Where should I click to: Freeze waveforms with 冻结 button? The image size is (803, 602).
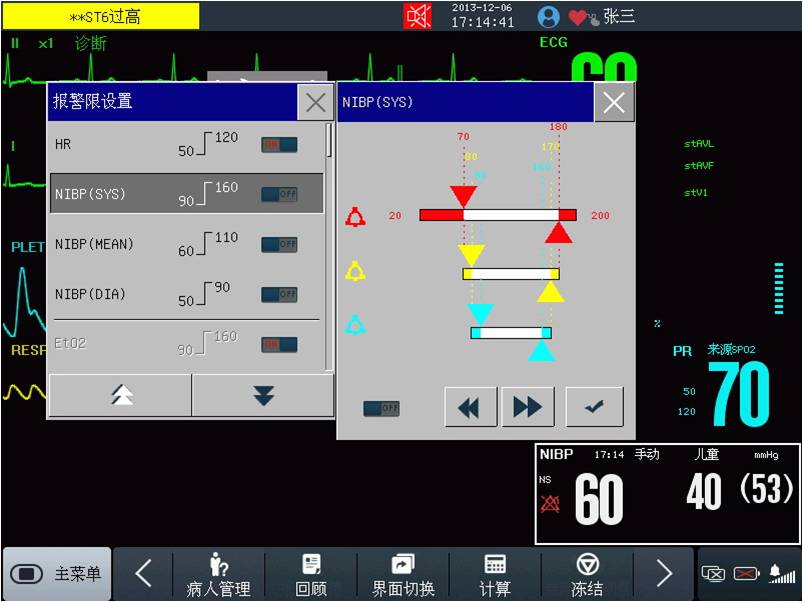point(587,575)
